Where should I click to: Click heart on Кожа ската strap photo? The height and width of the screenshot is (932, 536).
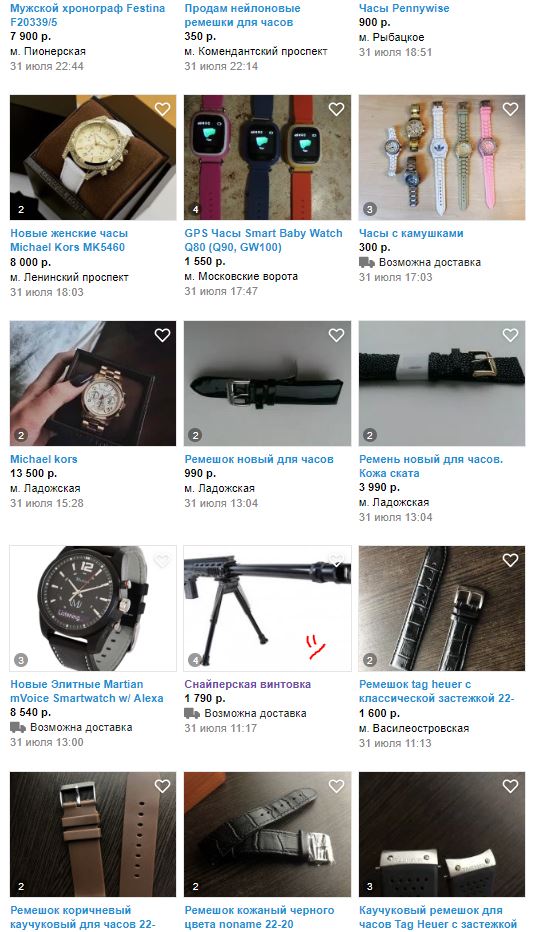click(510, 335)
